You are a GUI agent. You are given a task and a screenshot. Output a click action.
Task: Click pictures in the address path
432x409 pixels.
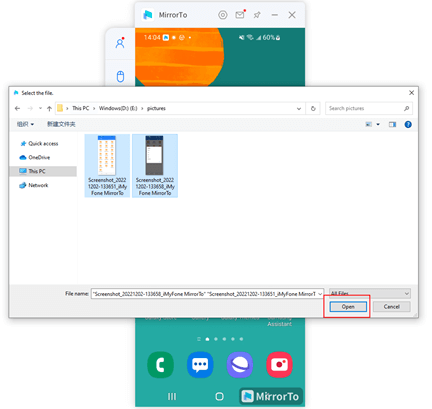click(156, 108)
